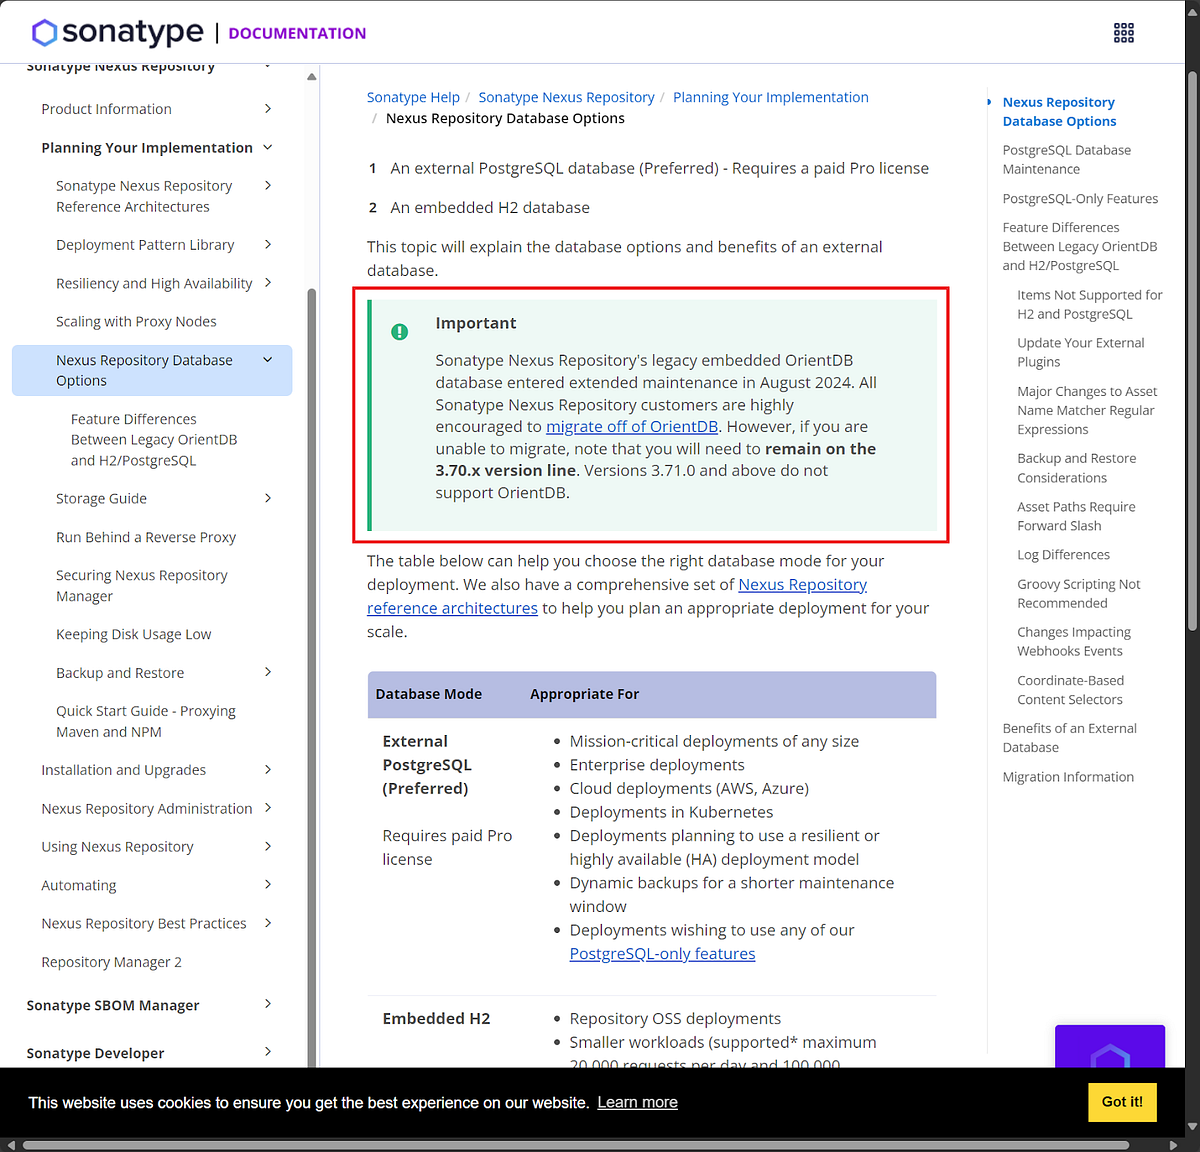Click the Appropriate For column header
The width and height of the screenshot is (1200, 1152).
[585, 694]
